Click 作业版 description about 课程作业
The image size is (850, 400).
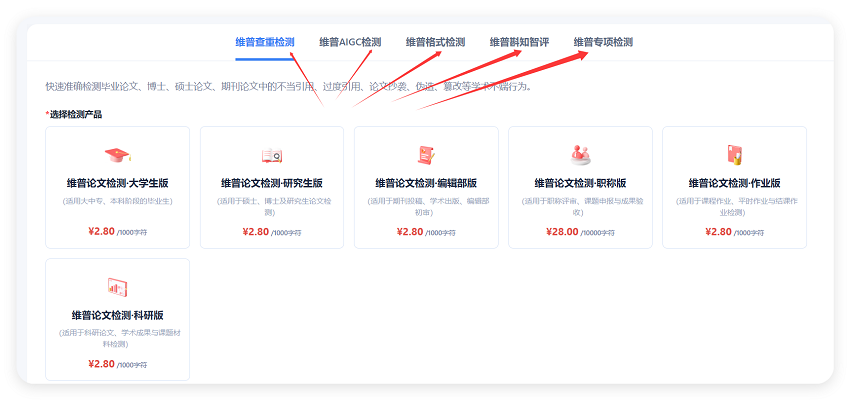tap(735, 207)
